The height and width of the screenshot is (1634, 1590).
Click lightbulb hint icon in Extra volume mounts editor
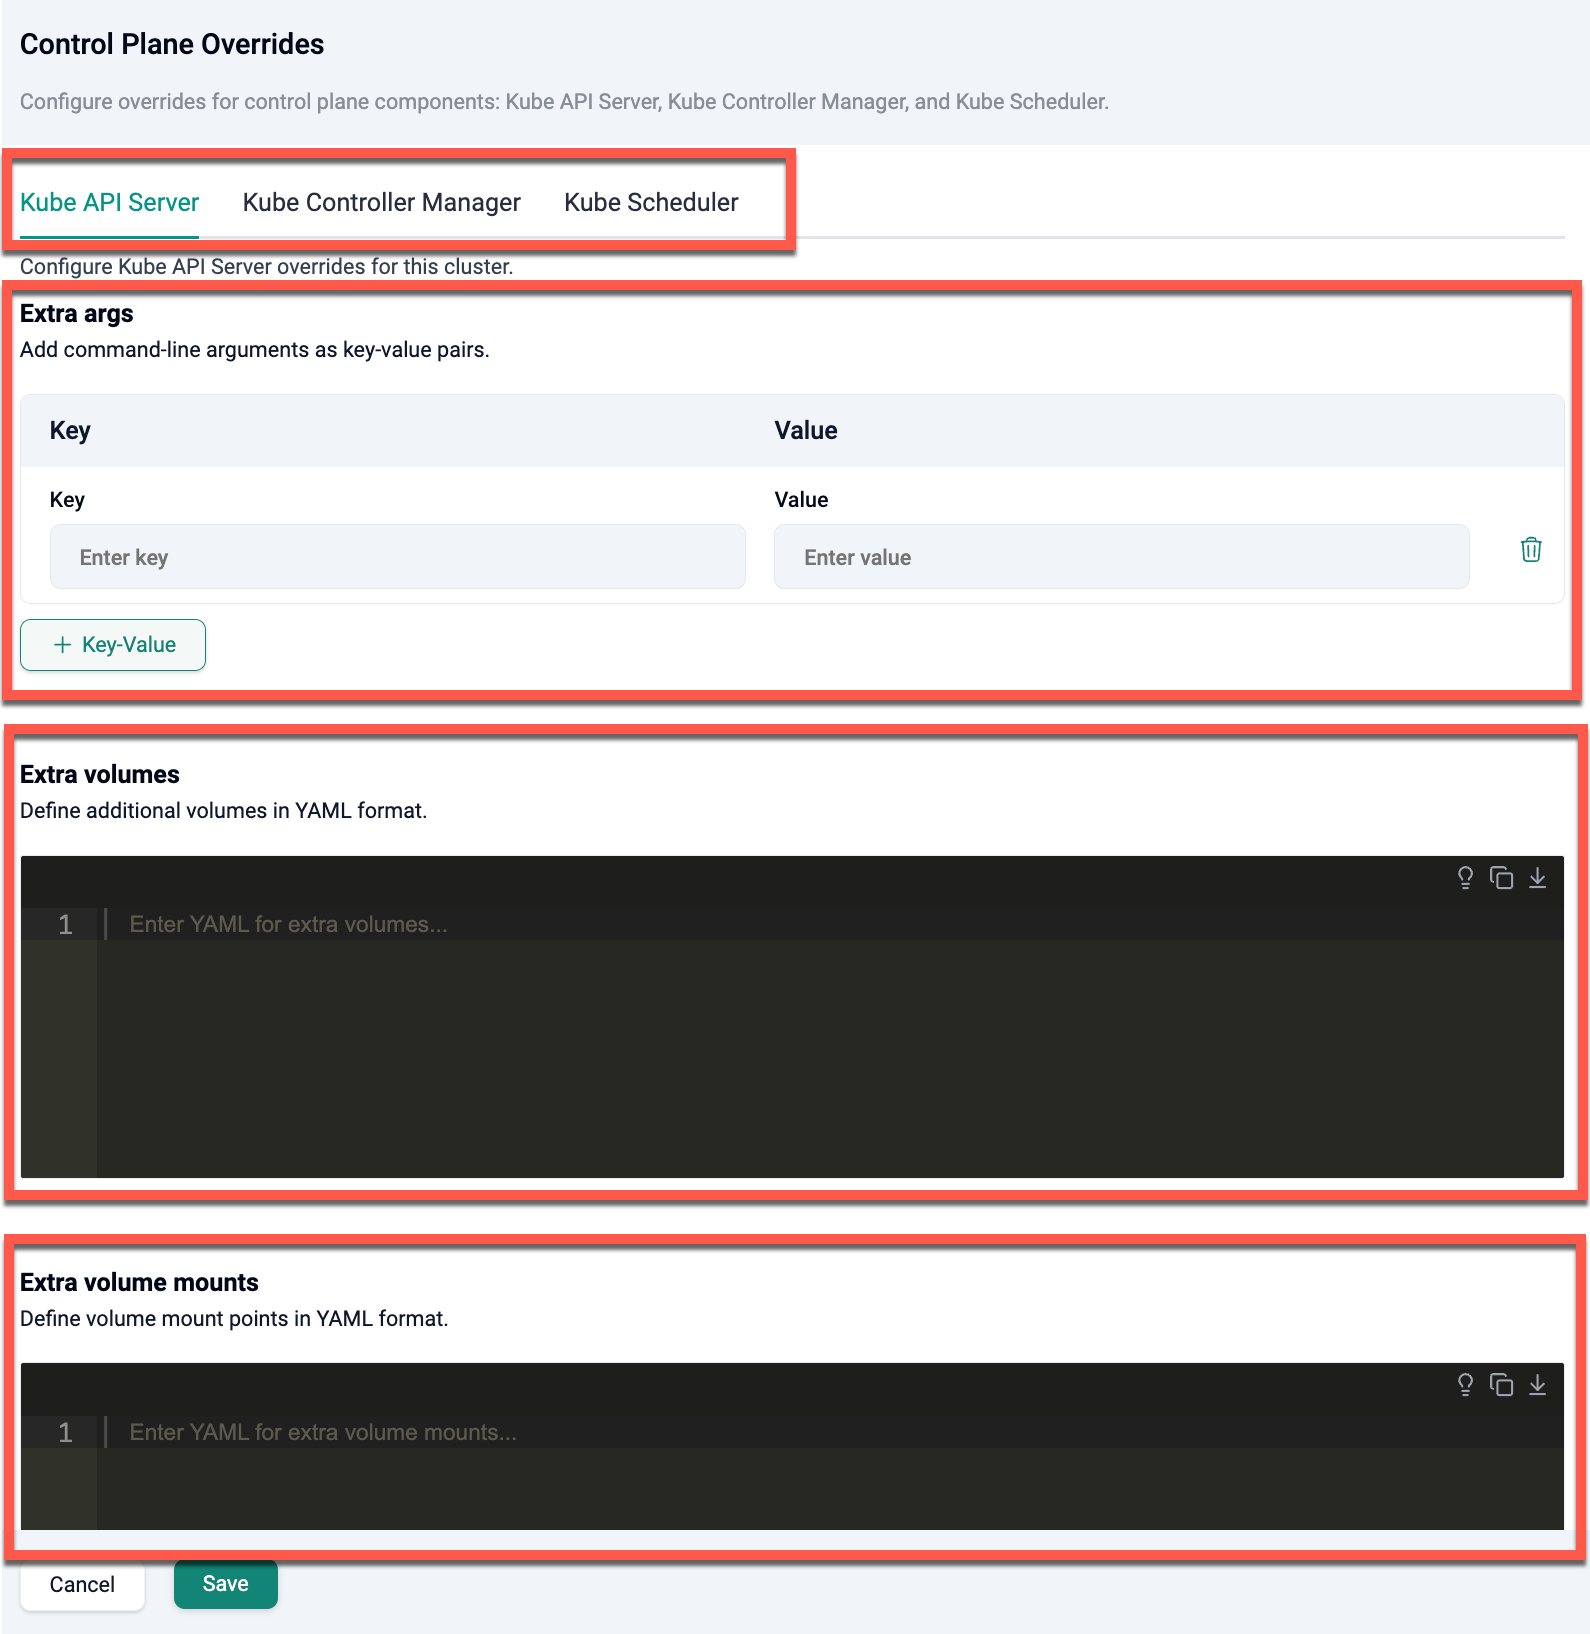[x=1465, y=1385]
